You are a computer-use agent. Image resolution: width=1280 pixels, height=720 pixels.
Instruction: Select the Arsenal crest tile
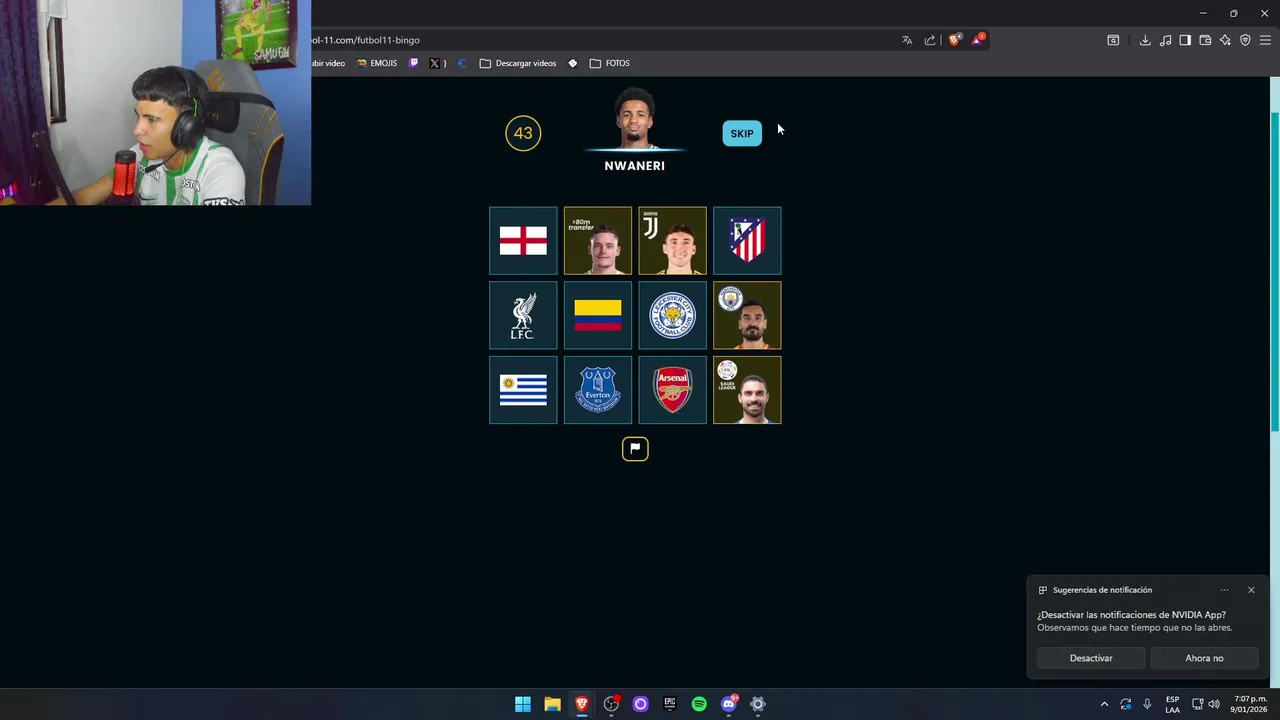[672, 390]
